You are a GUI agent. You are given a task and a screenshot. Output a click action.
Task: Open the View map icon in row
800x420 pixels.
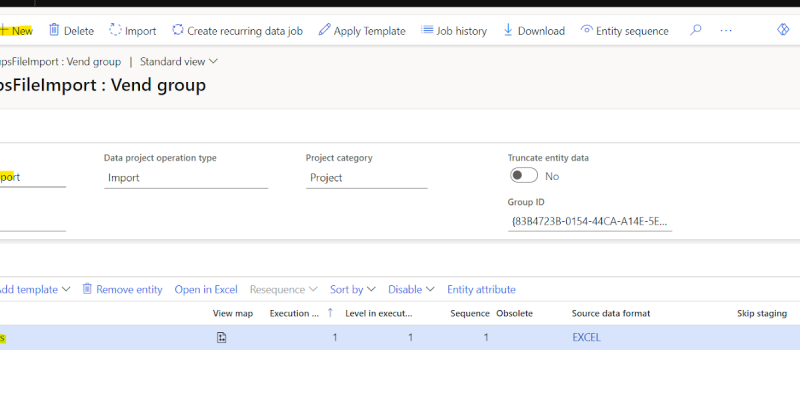[221, 338]
